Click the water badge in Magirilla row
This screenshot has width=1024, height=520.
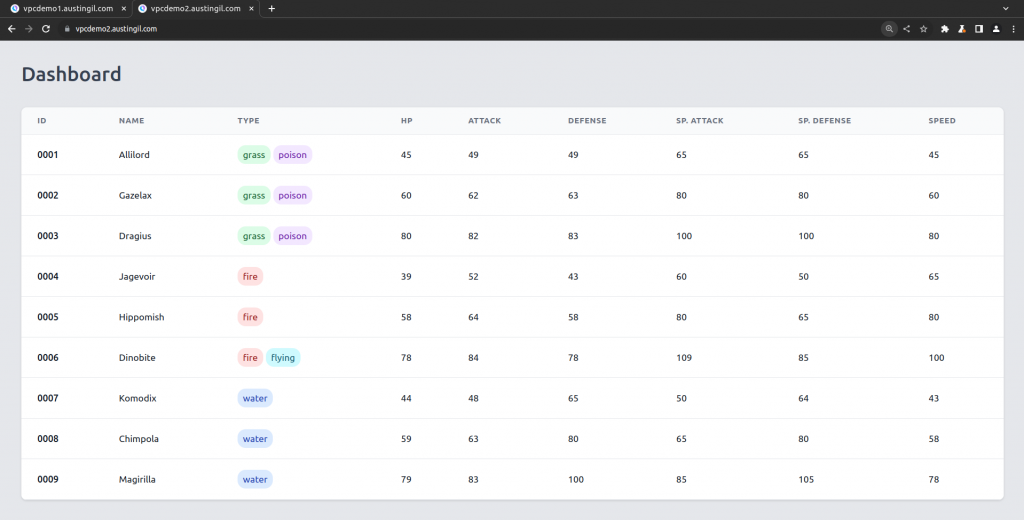[255, 479]
